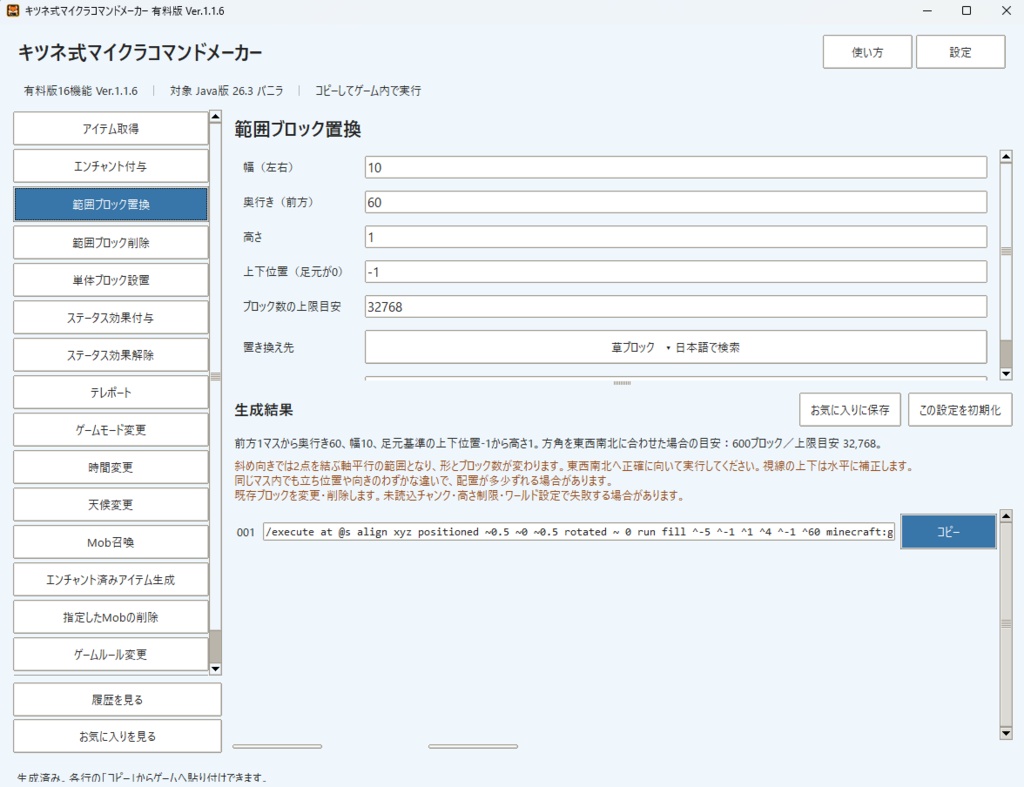Image resolution: width=1024 pixels, height=787 pixels.
Task: Select 時間変更 in the sidebar
Action: (x=110, y=468)
